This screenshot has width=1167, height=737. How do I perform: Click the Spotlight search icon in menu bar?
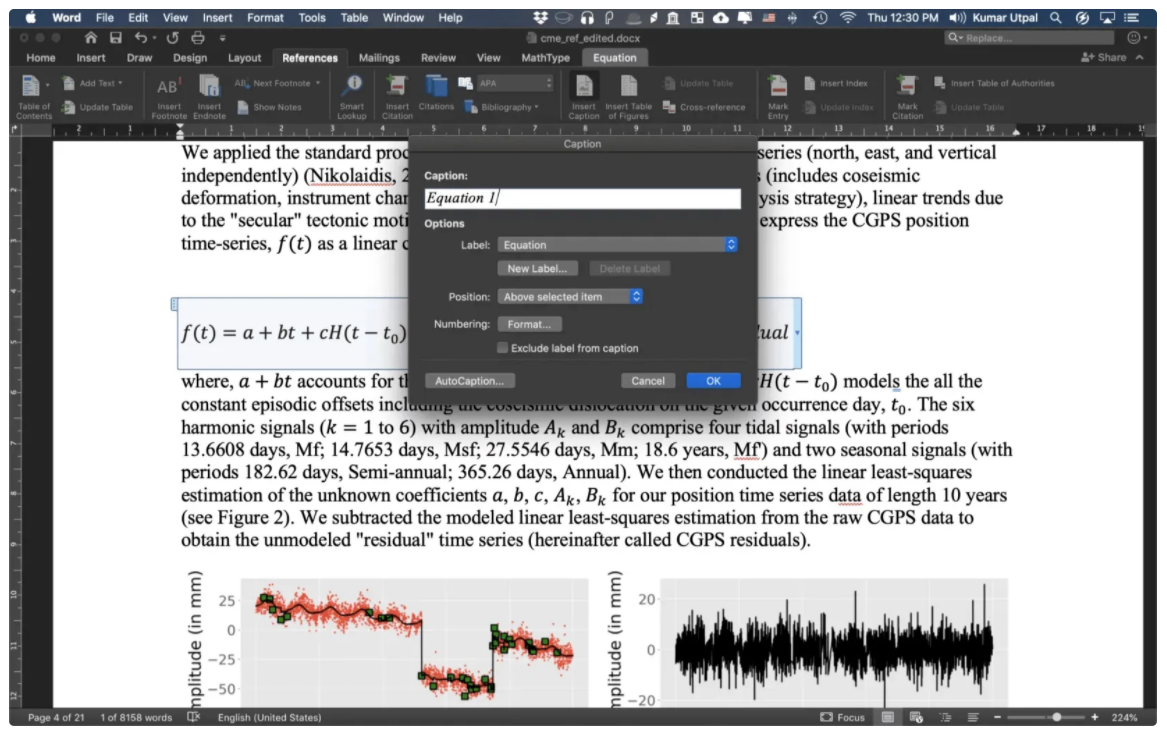point(1055,17)
